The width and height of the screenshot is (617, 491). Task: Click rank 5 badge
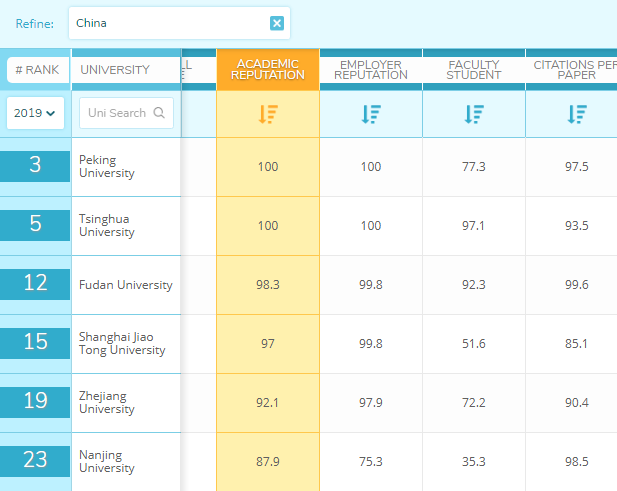(35, 225)
